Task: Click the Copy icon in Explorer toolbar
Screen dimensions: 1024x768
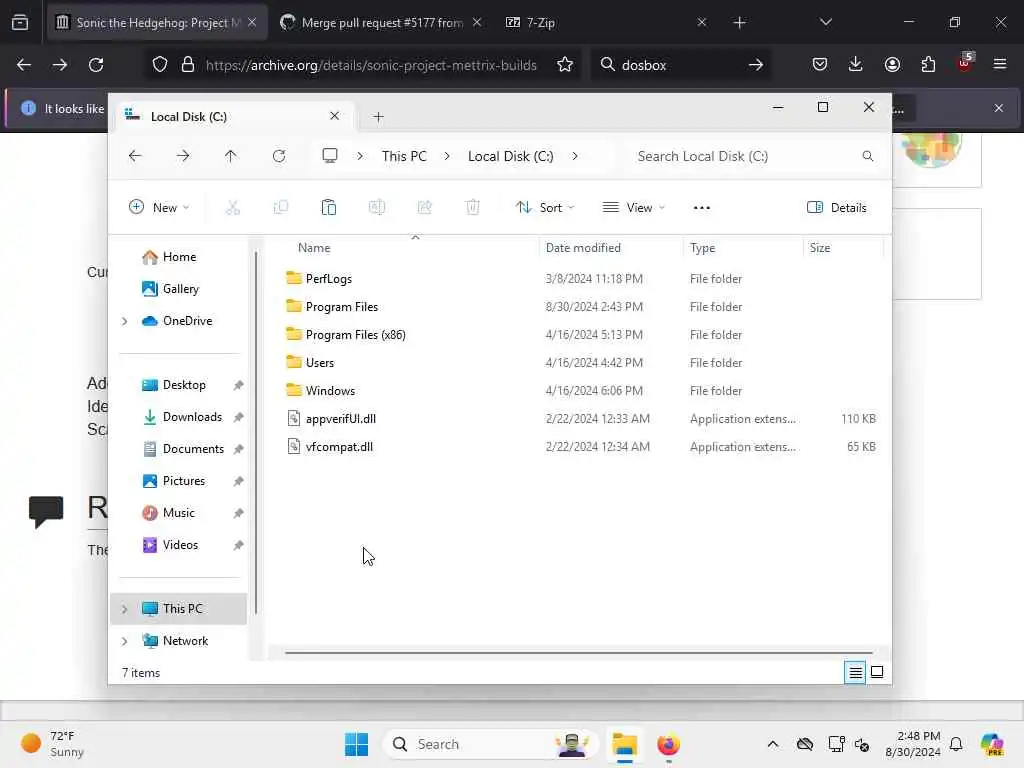Action: click(x=281, y=208)
